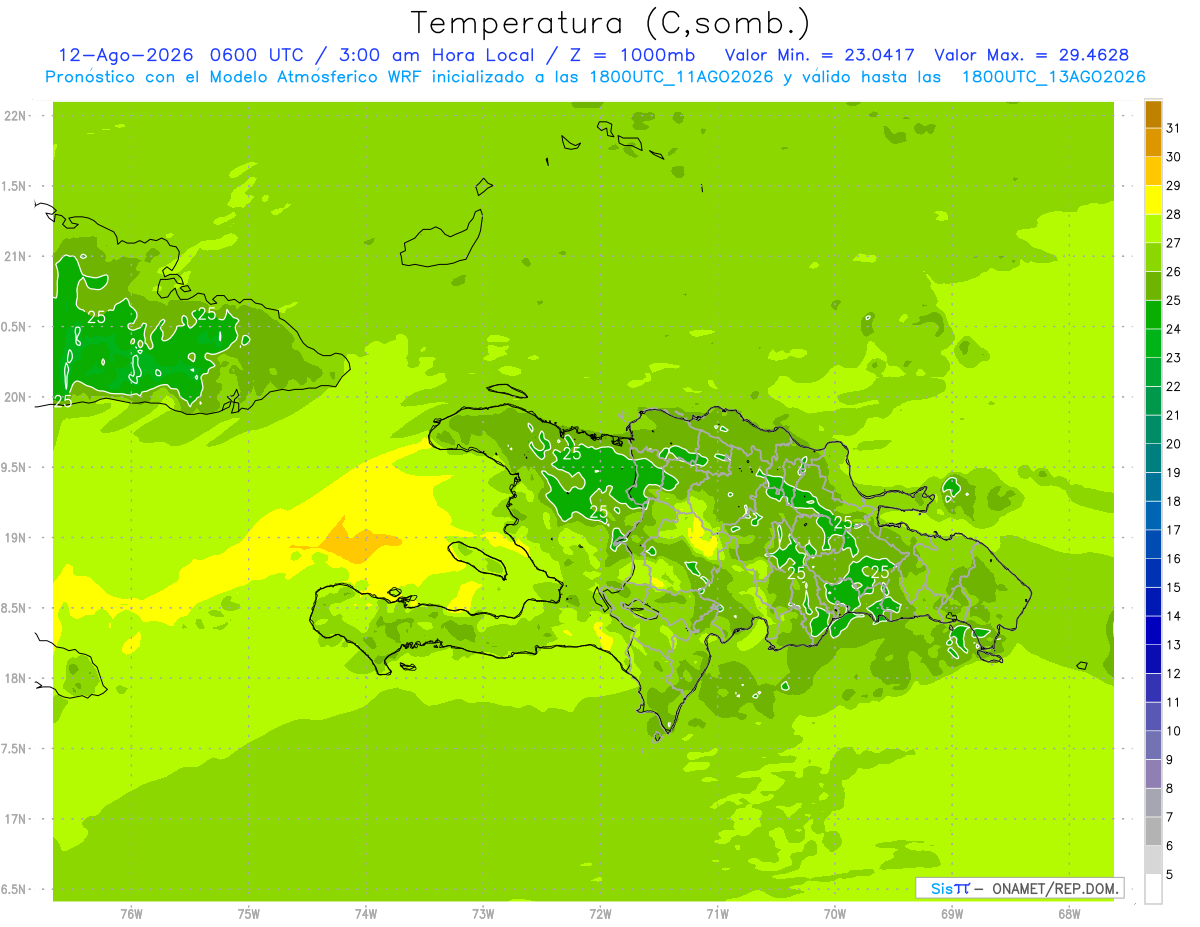Click the 76W longitude axis label
Image resolution: width=1200 pixels, height=927 pixels.
(131, 913)
